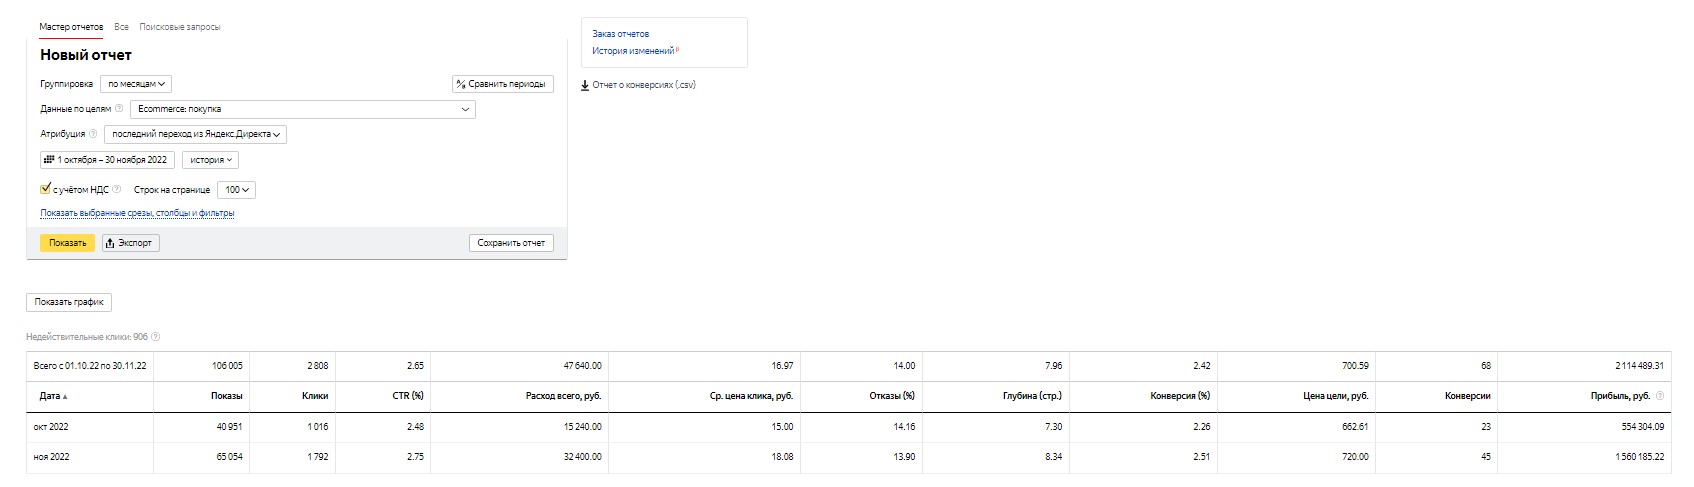Open the Группировка dropdown по месяцам
Screen dimensions: 1694x487
[x=136, y=84]
